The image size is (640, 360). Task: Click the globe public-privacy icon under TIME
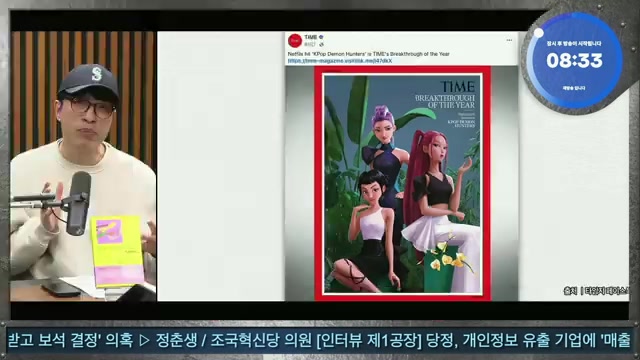[321, 44]
